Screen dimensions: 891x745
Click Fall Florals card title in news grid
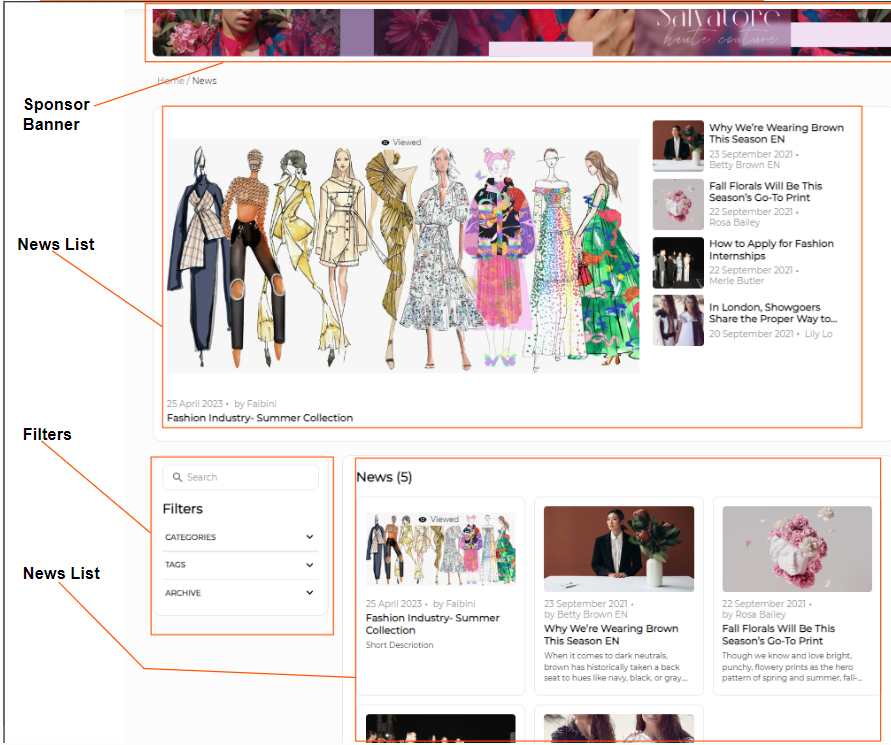click(x=778, y=635)
